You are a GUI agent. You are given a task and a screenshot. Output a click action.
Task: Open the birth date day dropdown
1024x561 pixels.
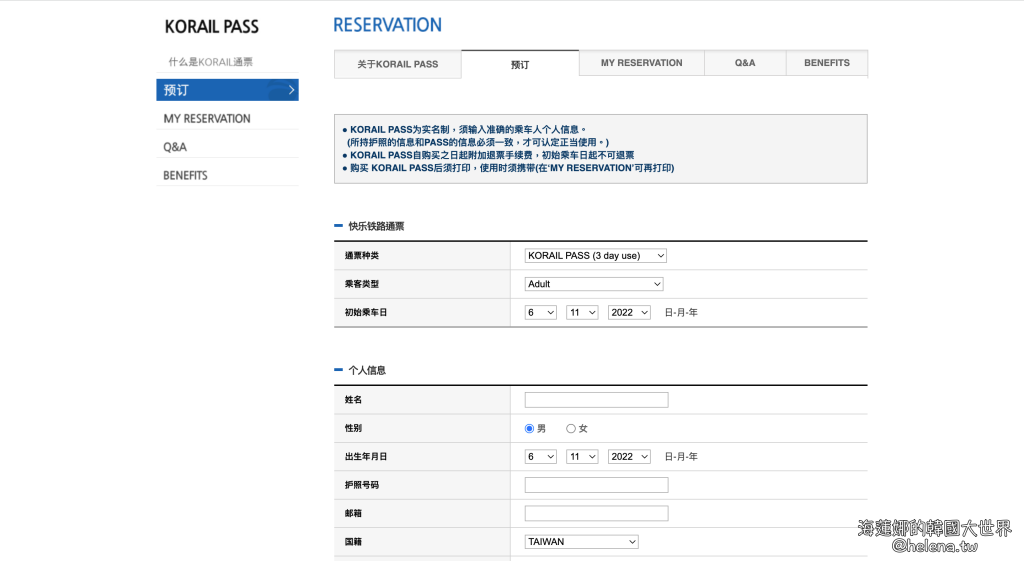(541, 457)
